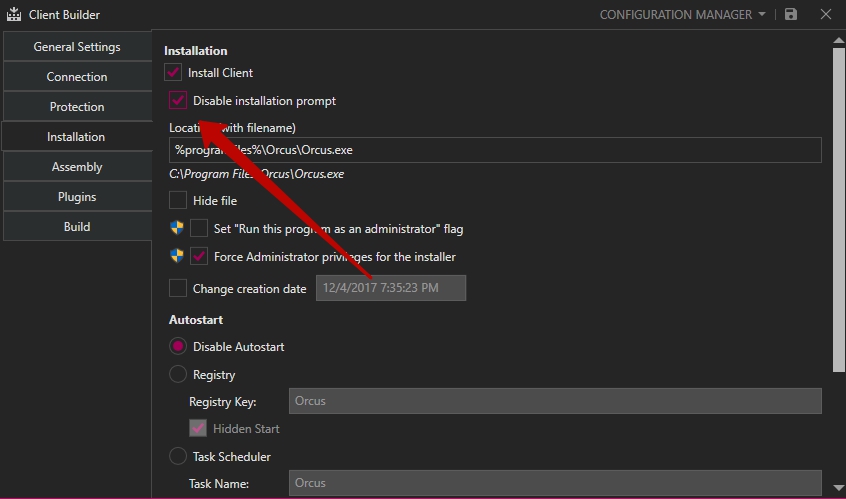Open the Connection tab
This screenshot has width=846, height=499.
coord(77,77)
